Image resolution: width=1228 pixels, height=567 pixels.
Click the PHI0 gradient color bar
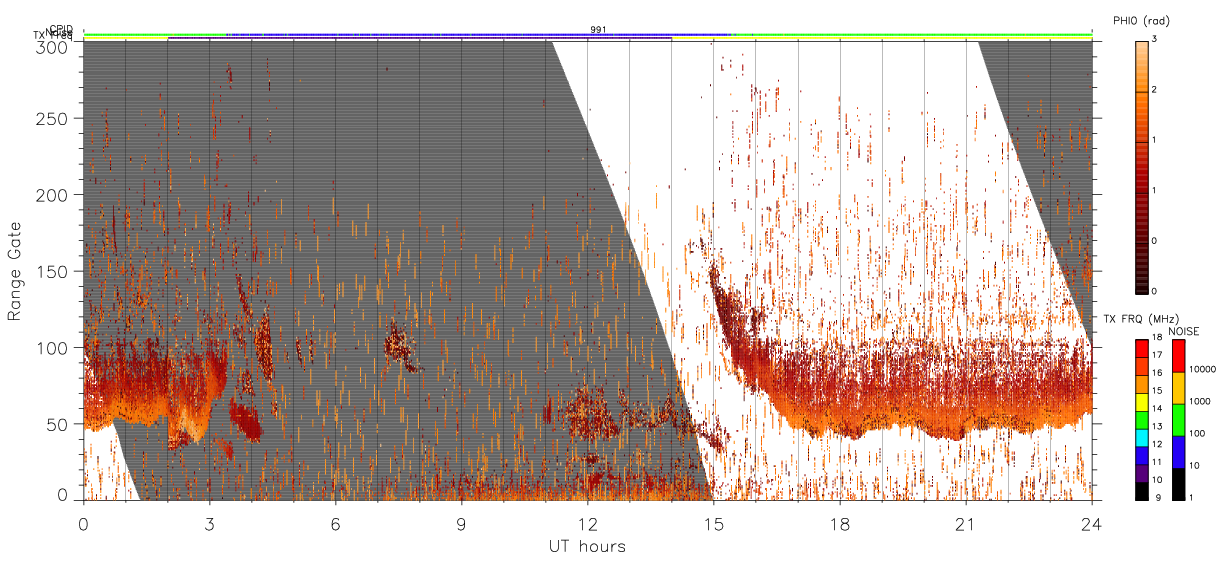(x=1142, y=167)
